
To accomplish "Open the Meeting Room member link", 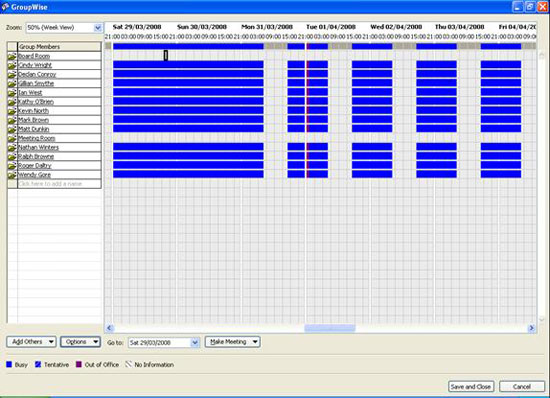I will point(36,138).
